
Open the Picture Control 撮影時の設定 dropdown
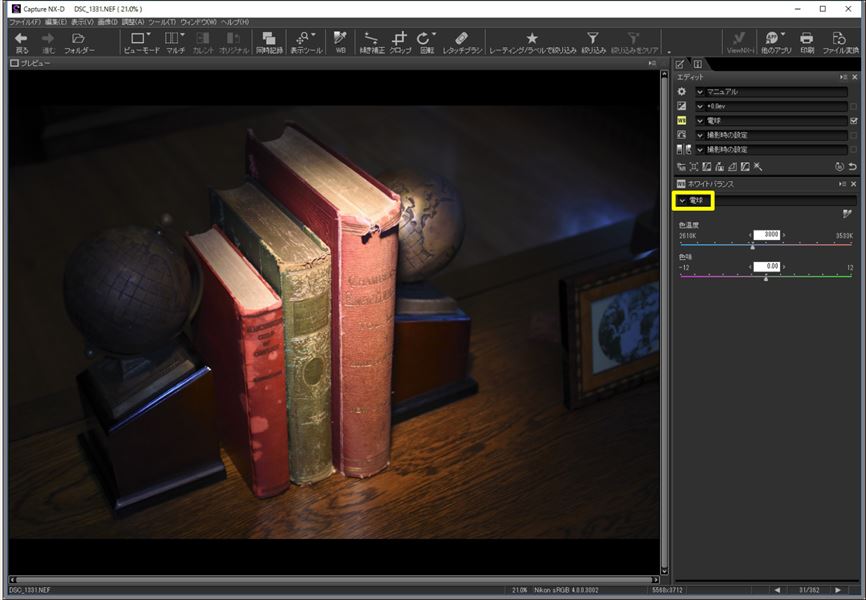click(771, 135)
